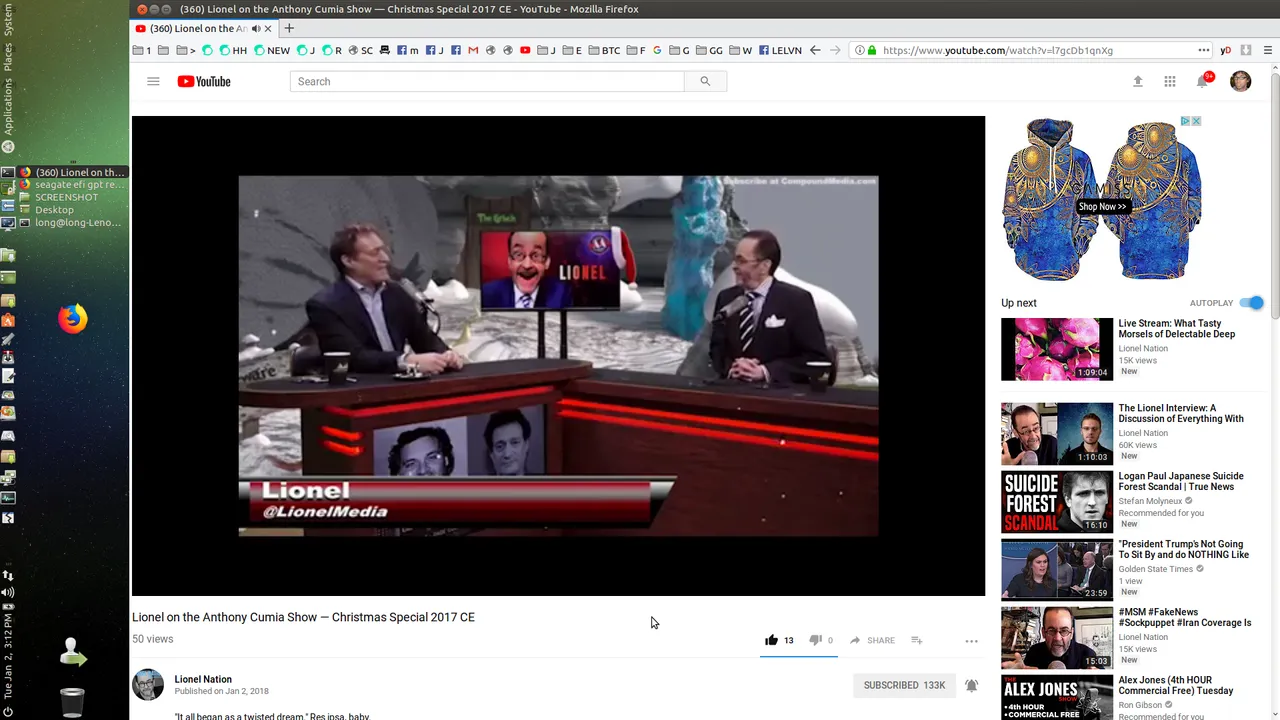Launch Firefox from the desktop icon
The image size is (1280, 720).
point(72,319)
